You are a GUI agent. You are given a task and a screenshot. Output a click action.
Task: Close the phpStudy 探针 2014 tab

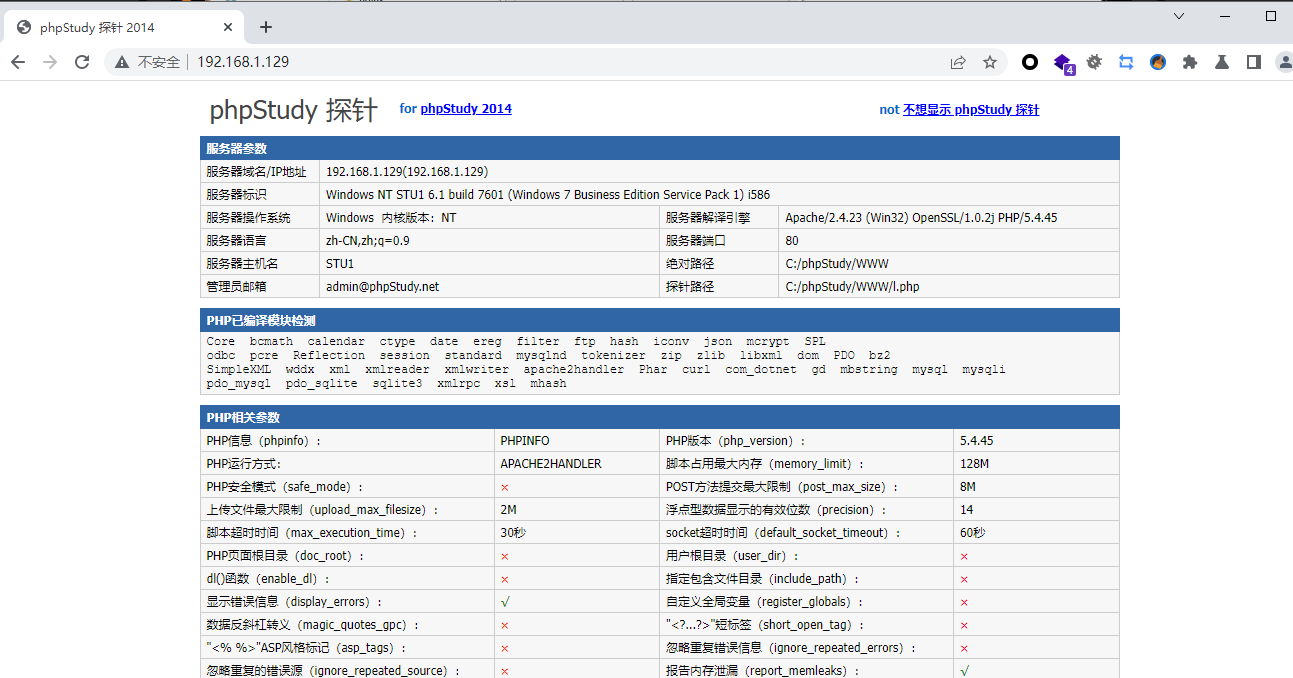click(x=227, y=28)
